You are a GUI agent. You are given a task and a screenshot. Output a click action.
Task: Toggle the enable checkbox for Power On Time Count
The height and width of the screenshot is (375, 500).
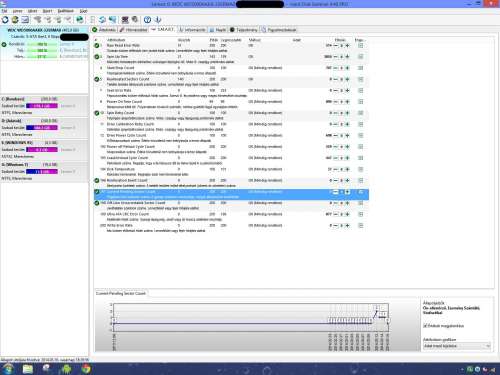coord(361,102)
